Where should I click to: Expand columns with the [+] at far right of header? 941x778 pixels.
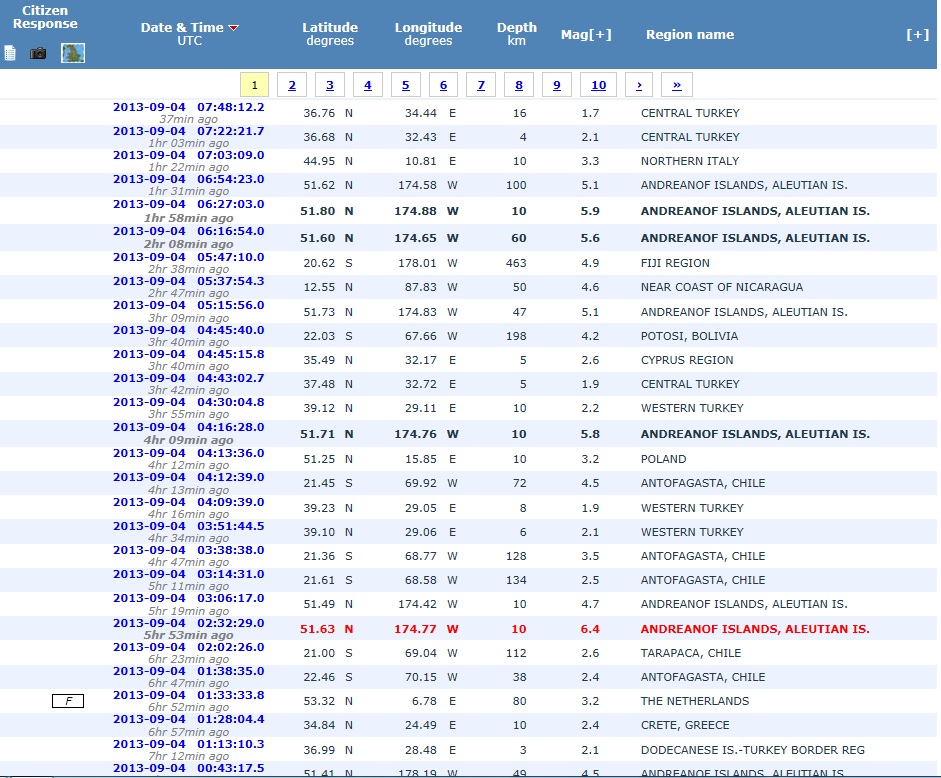(x=917, y=34)
